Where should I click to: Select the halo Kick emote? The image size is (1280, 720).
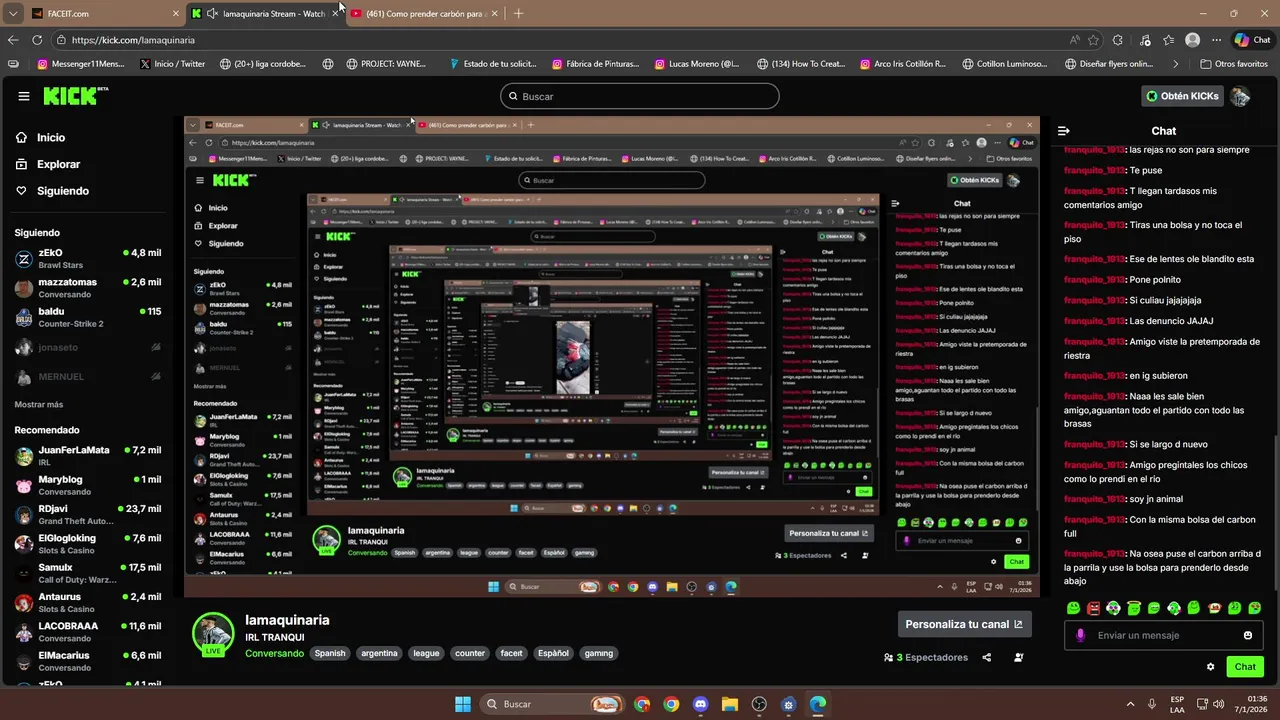tap(1134, 608)
